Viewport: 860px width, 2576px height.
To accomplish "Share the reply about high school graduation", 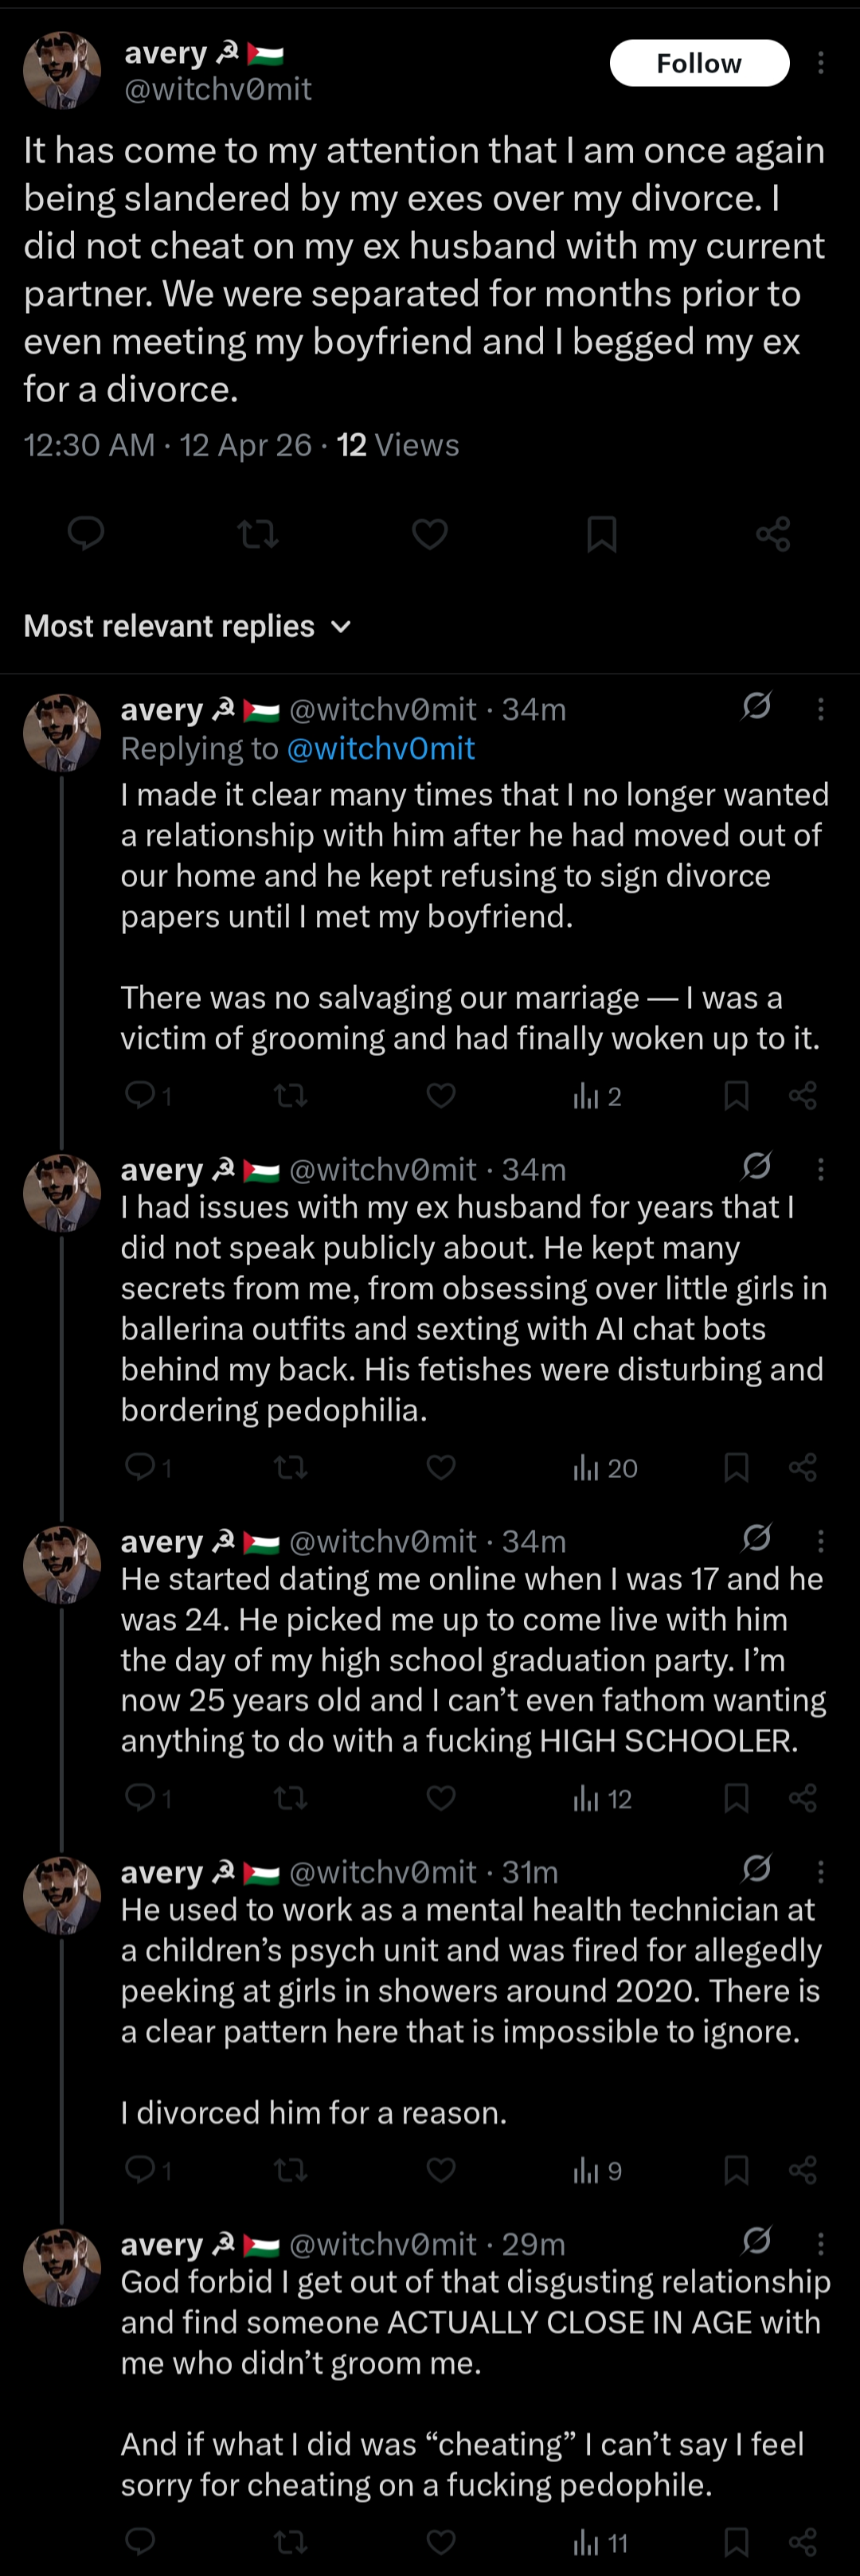I will click(803, 1798).
